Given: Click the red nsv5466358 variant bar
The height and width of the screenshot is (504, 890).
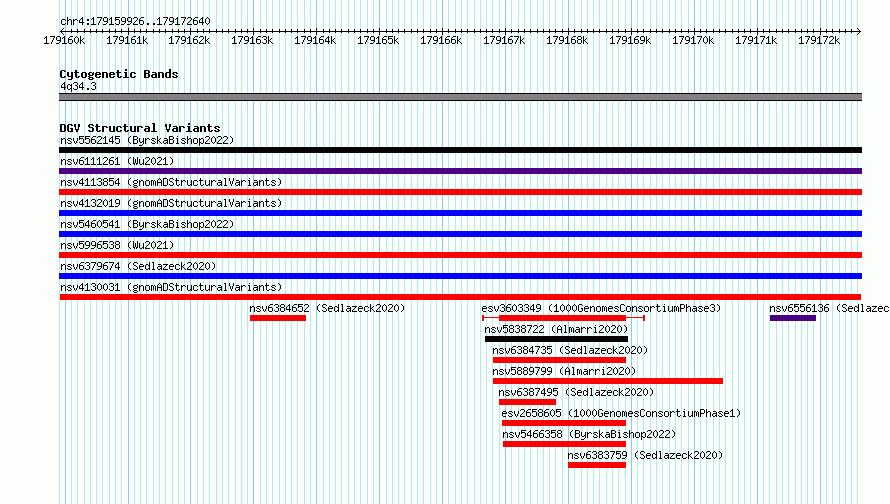Looking at the screenshot, I should pos(564,444).
